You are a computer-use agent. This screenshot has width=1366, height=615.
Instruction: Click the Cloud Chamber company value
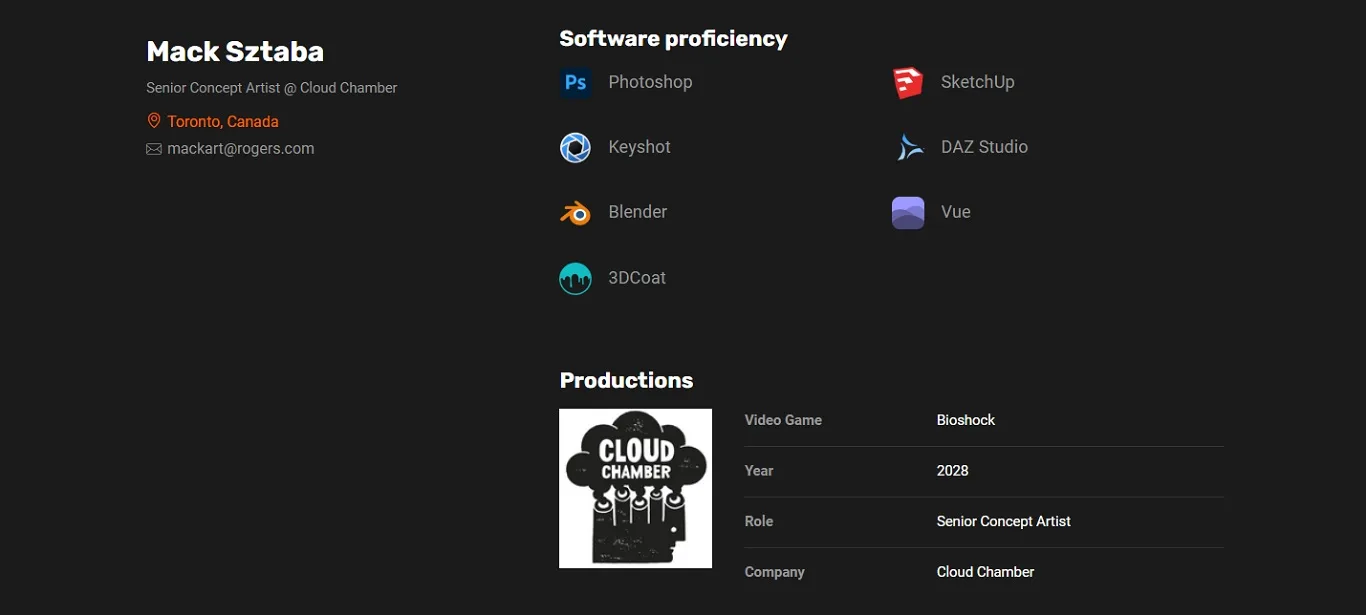(985, 572)
